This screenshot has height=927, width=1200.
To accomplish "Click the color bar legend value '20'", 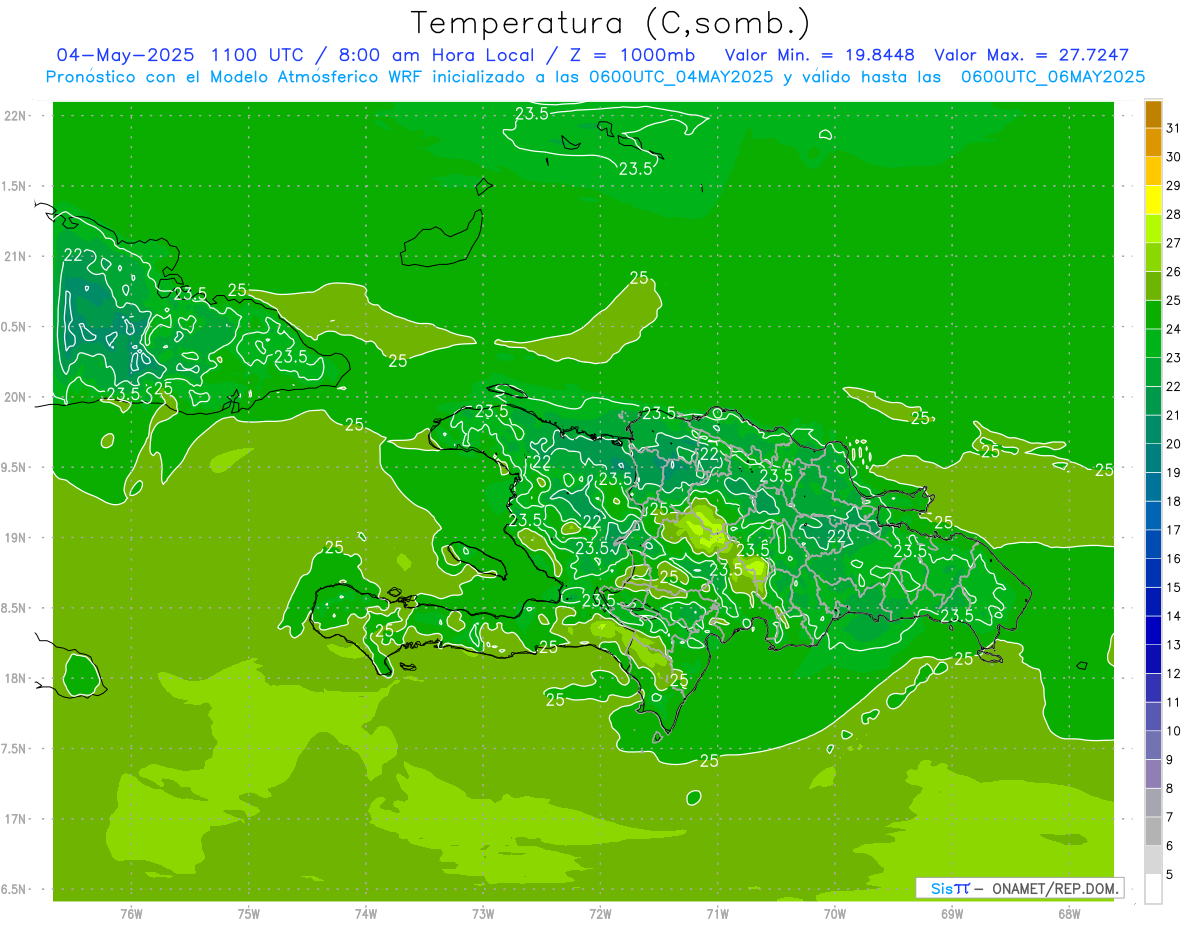I will pyautogui.click(x=1174, y=444).
